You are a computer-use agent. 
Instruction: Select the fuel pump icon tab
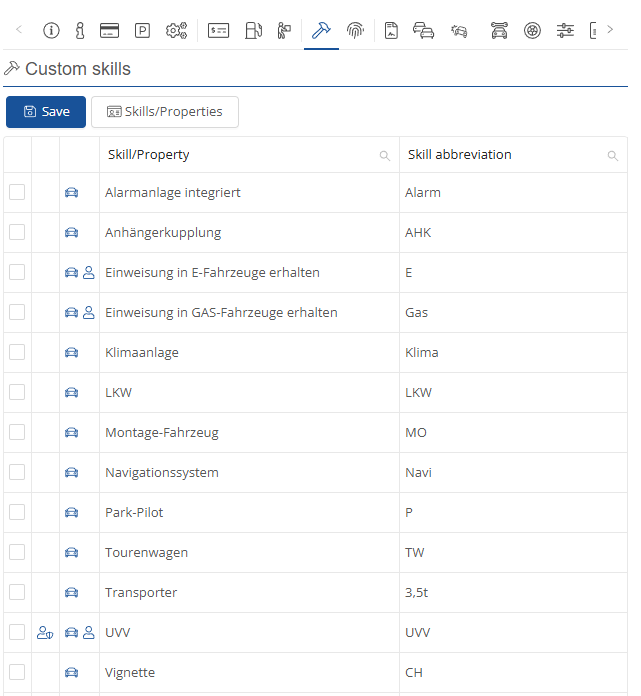point(253,30)
